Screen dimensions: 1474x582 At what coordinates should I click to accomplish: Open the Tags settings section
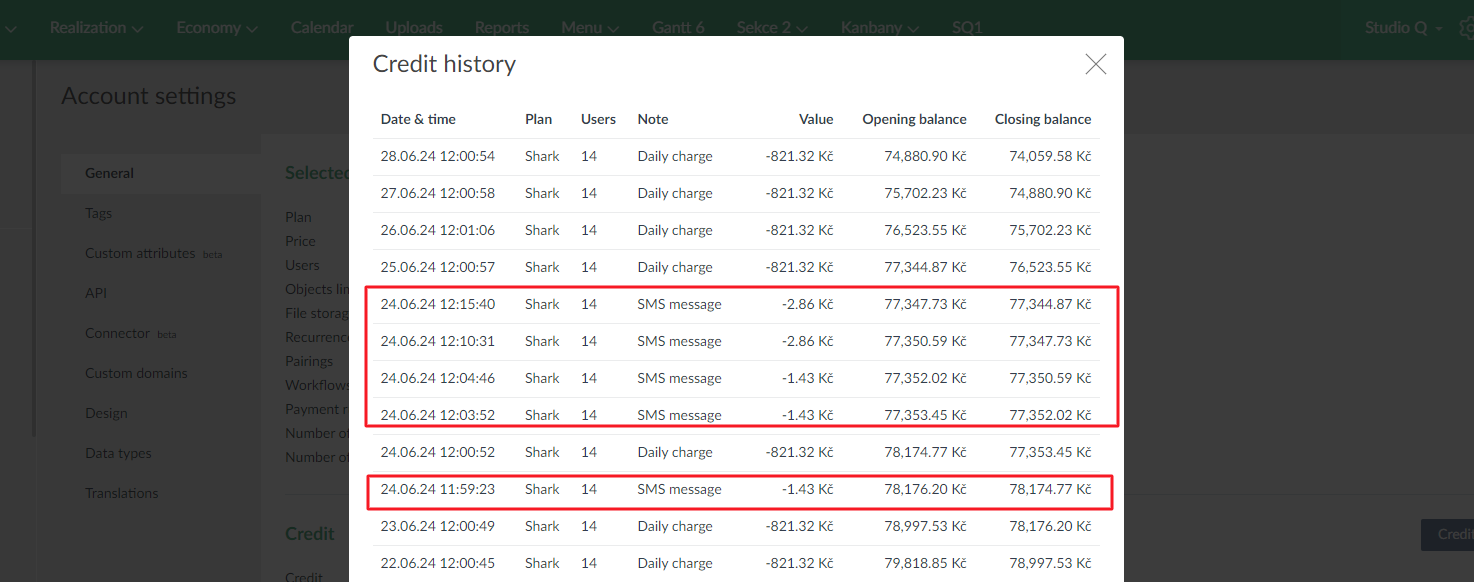[x=98, y=213]
